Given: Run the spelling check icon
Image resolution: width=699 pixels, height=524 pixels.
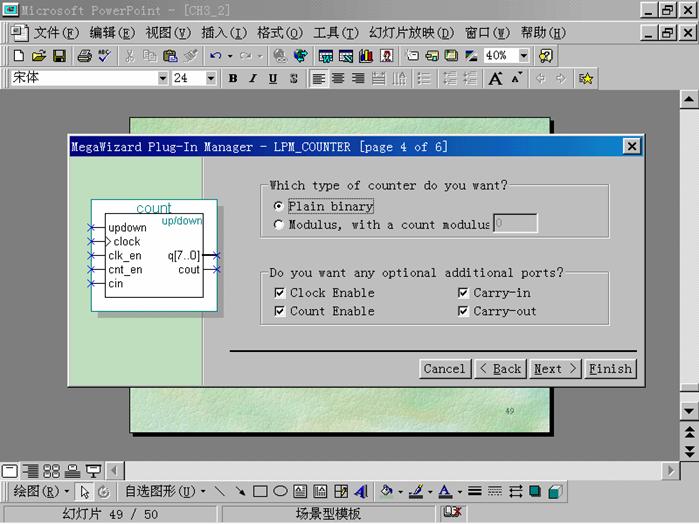Looking at the screenshot, I should click(x=105, y=56).
